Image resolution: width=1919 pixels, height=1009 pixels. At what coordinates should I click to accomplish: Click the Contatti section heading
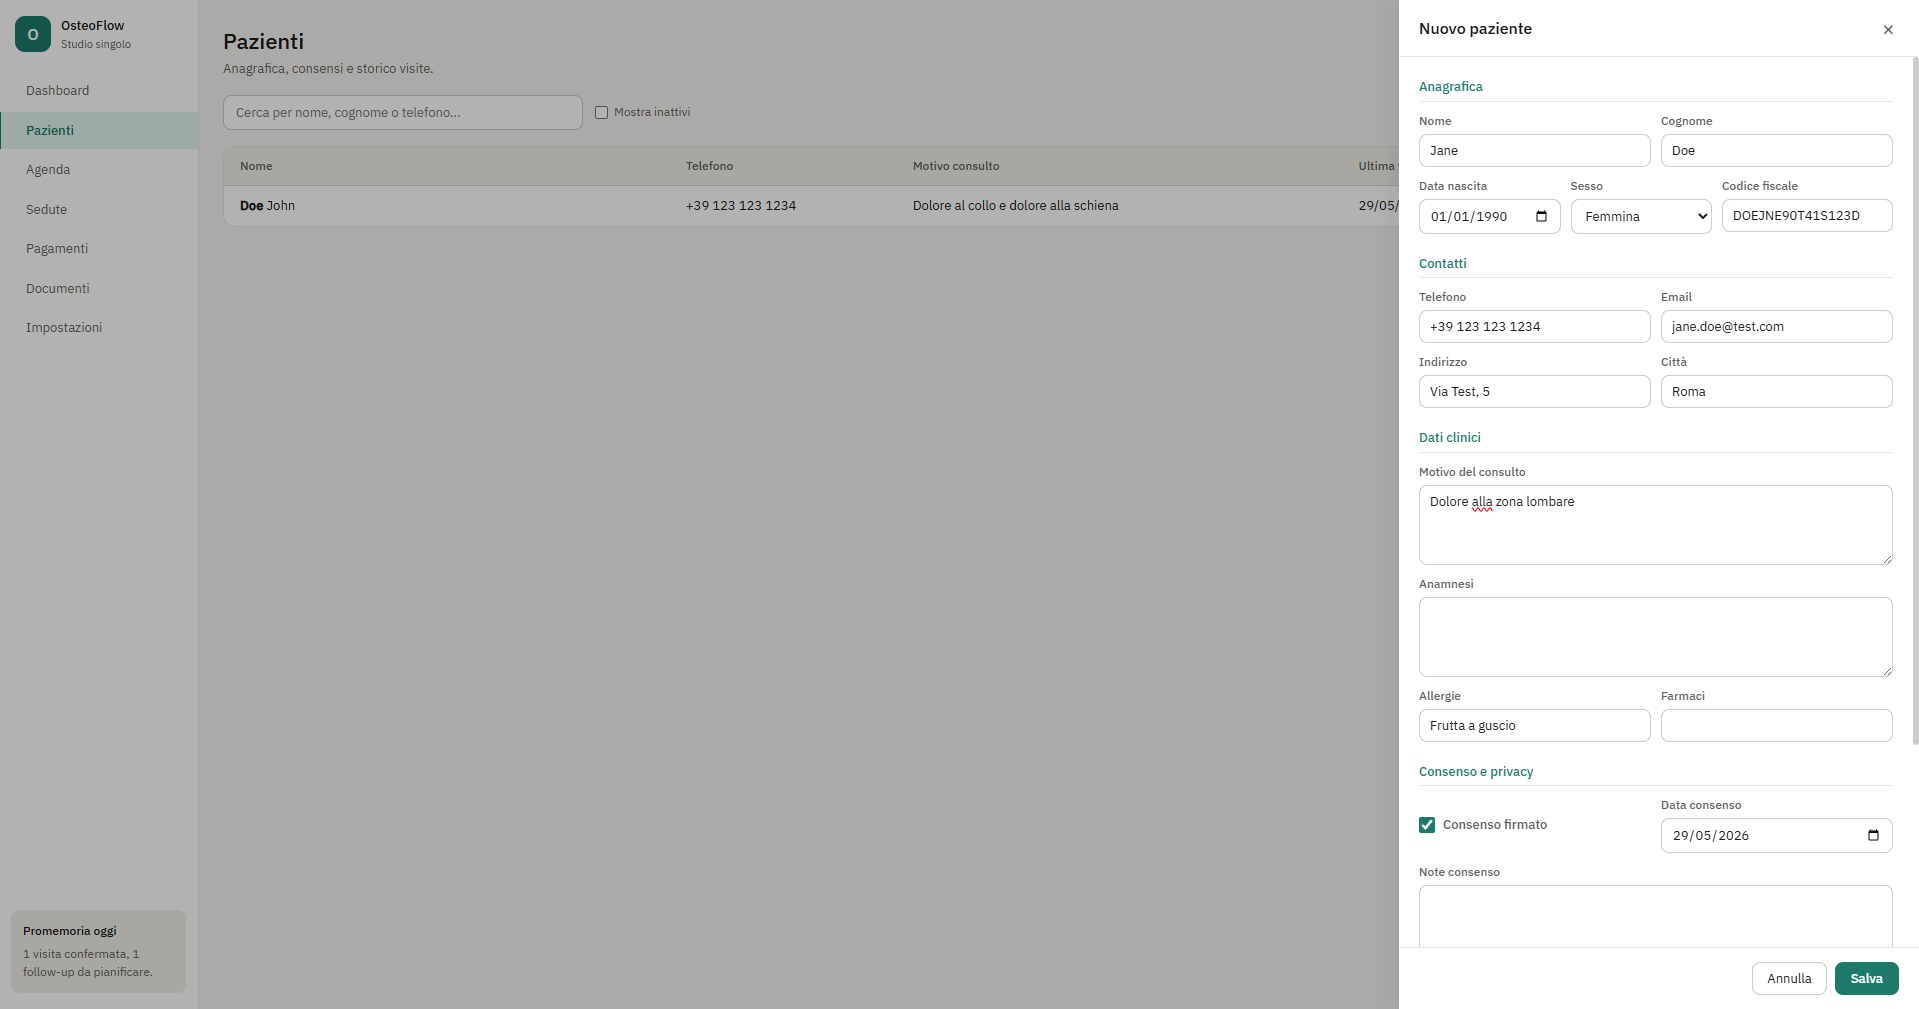click(1442, 263)
